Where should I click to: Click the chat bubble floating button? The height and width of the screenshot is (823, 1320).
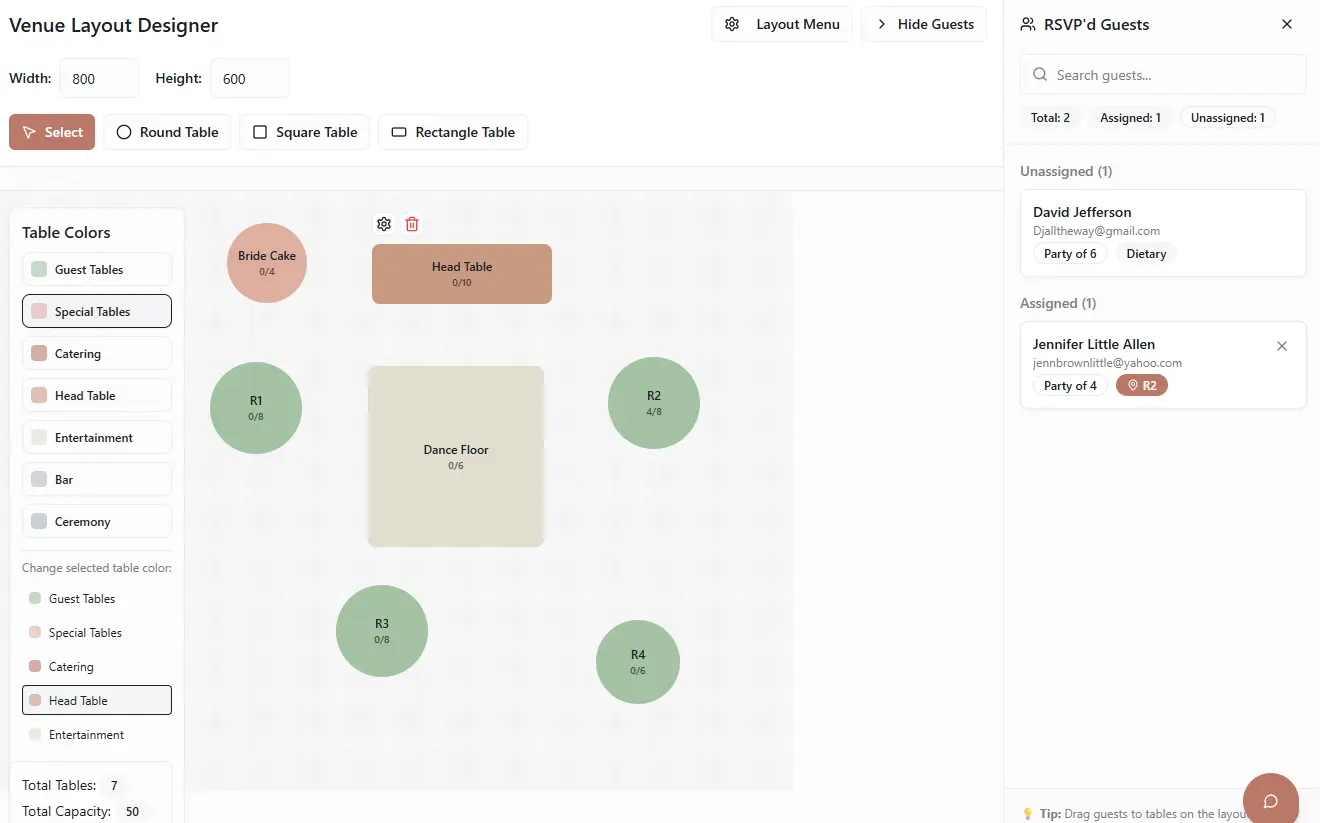pos(1270,801)
